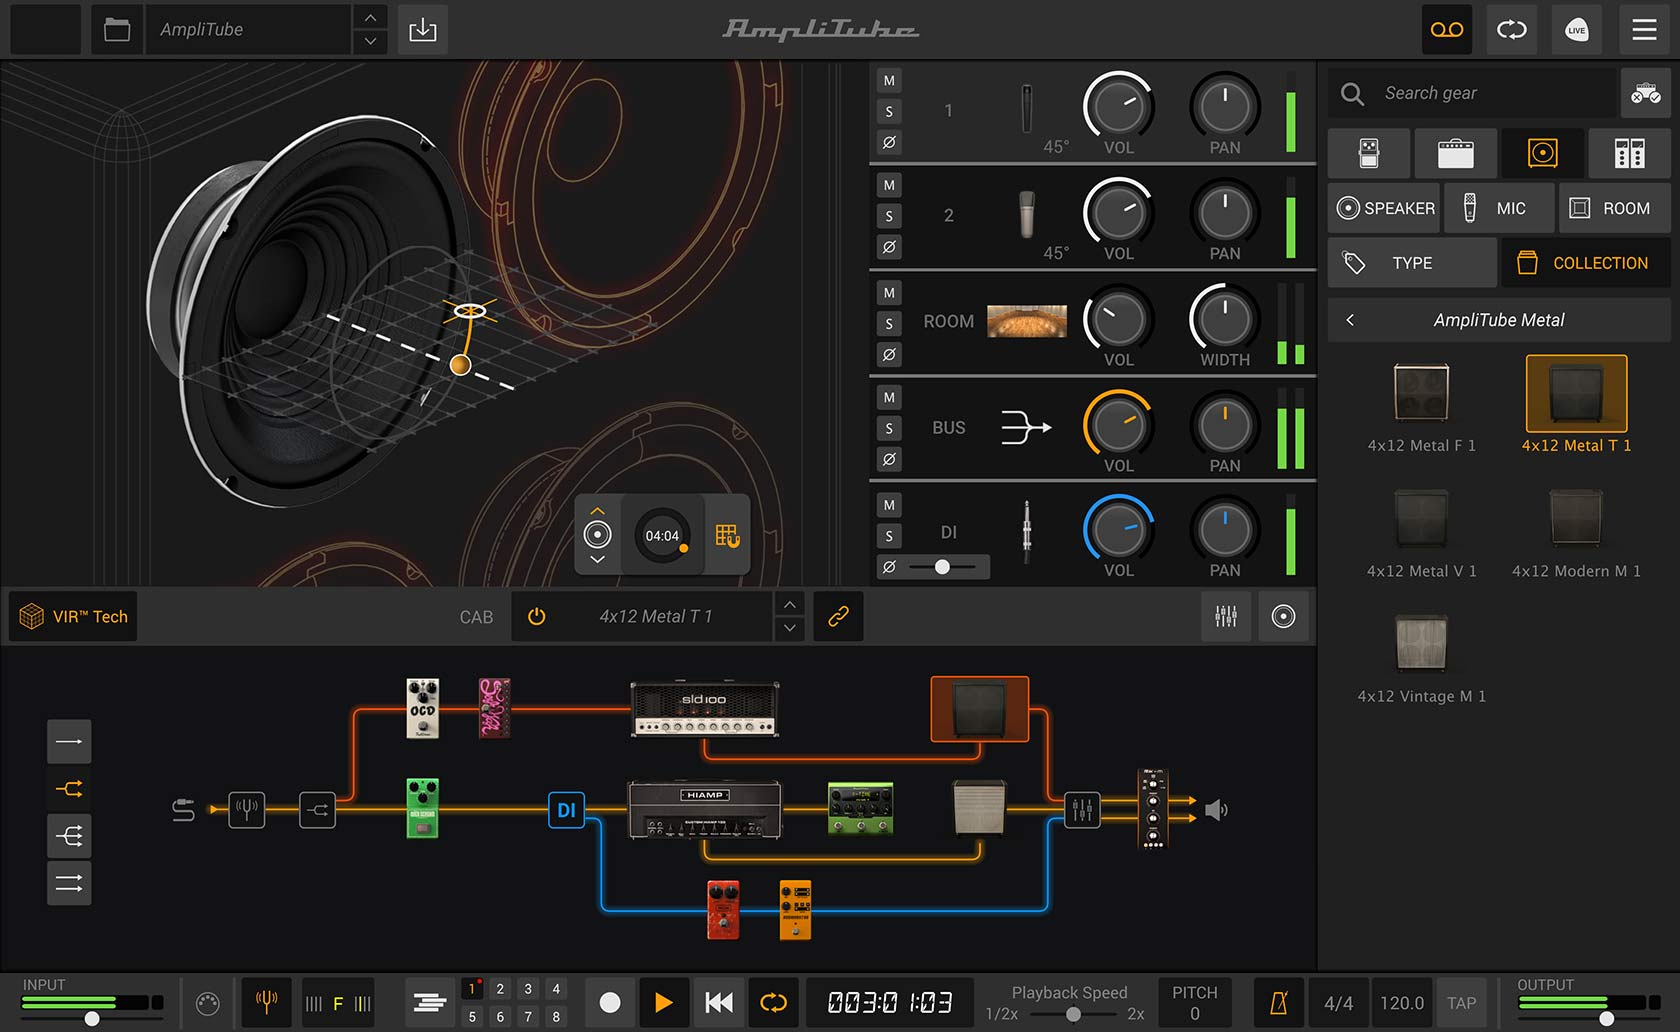
Task: Select the stomp pedal gear category
Action: tap(1369, 153)
